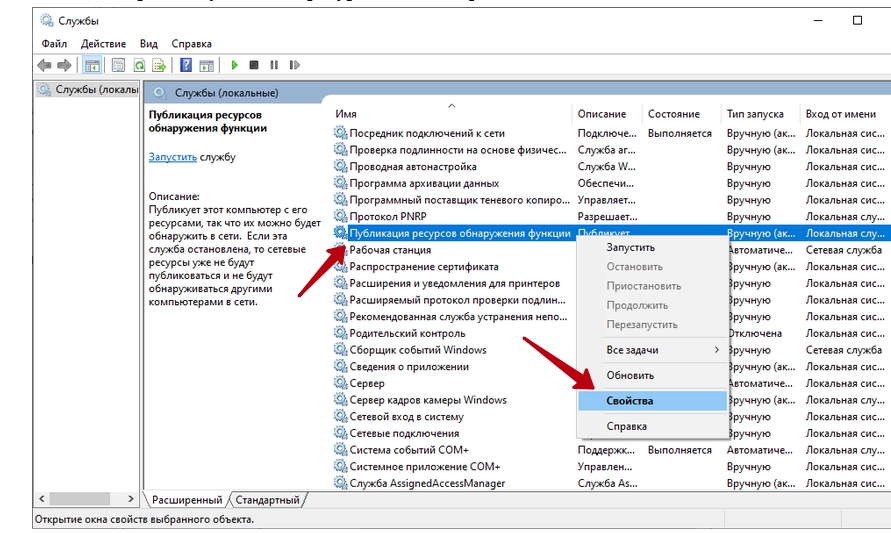Open the 'Действие' menu in the menu bar

pos(104,44)
